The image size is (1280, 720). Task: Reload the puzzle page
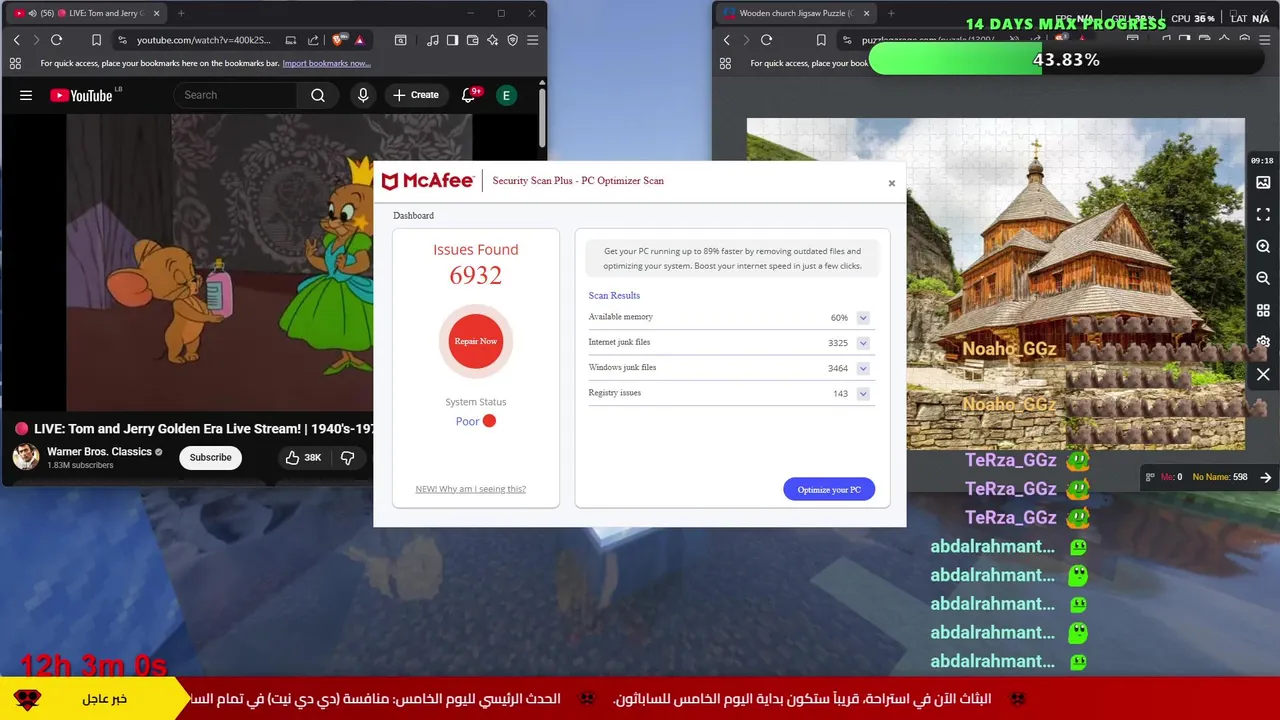766,40
